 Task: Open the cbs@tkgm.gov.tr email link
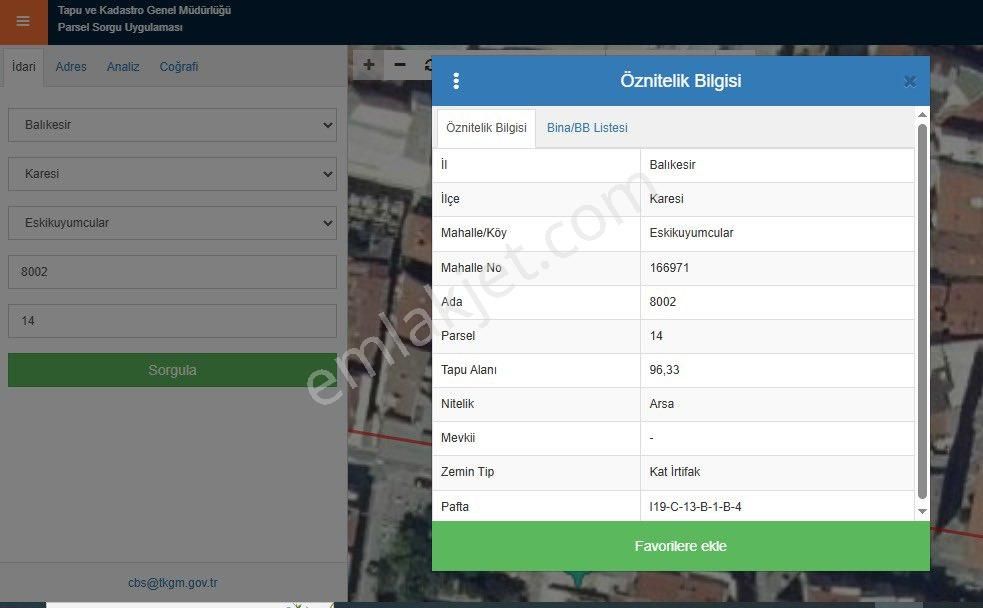[171, 582]
